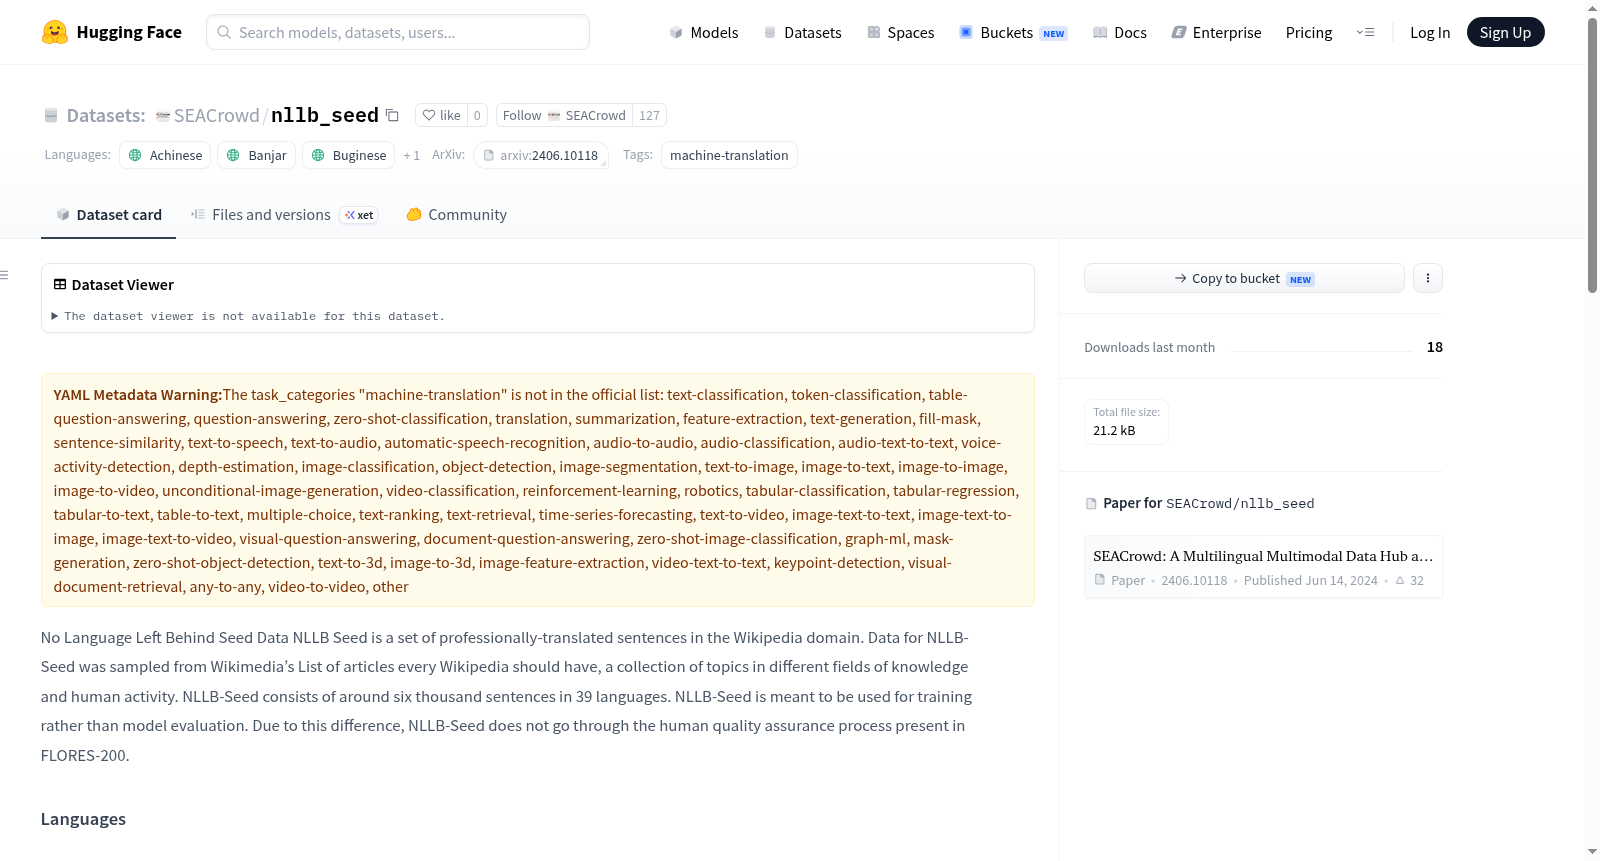Open the Buckets page
This screenshot has width=1600, height=861.
point(1013,32)
